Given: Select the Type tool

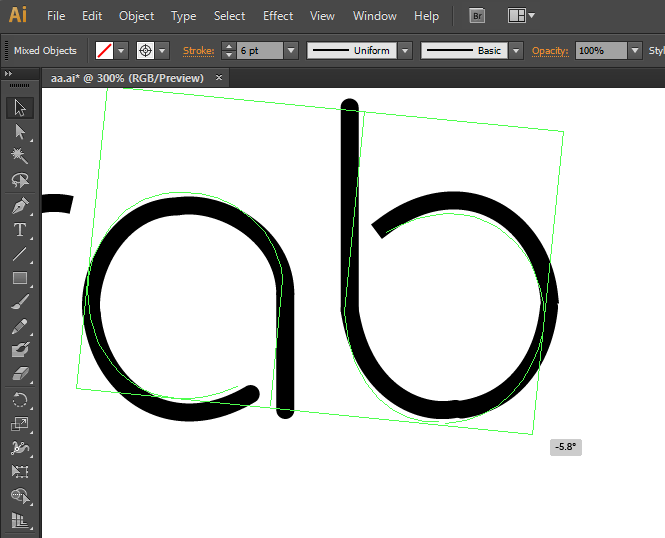Looking at the screenshot, I should click(20, 230).
